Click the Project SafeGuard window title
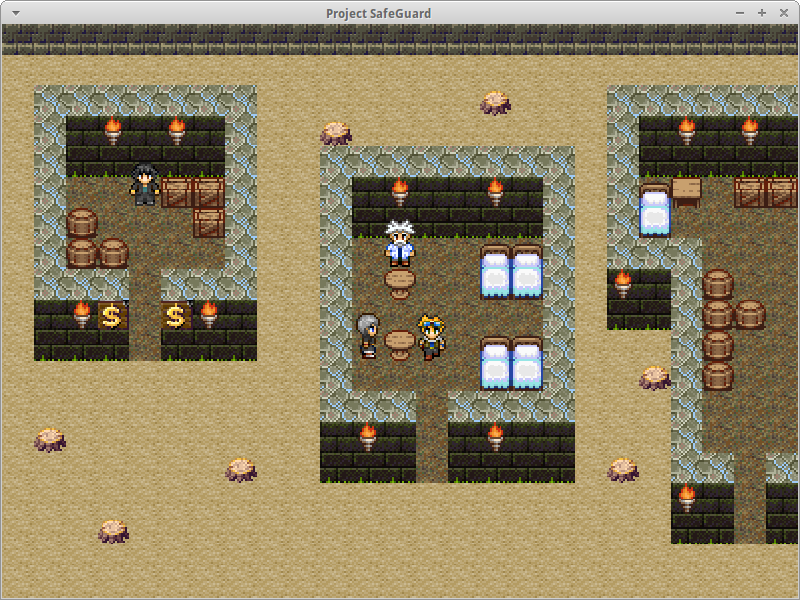This screenshot has height=600, width=800. [378, 12]
